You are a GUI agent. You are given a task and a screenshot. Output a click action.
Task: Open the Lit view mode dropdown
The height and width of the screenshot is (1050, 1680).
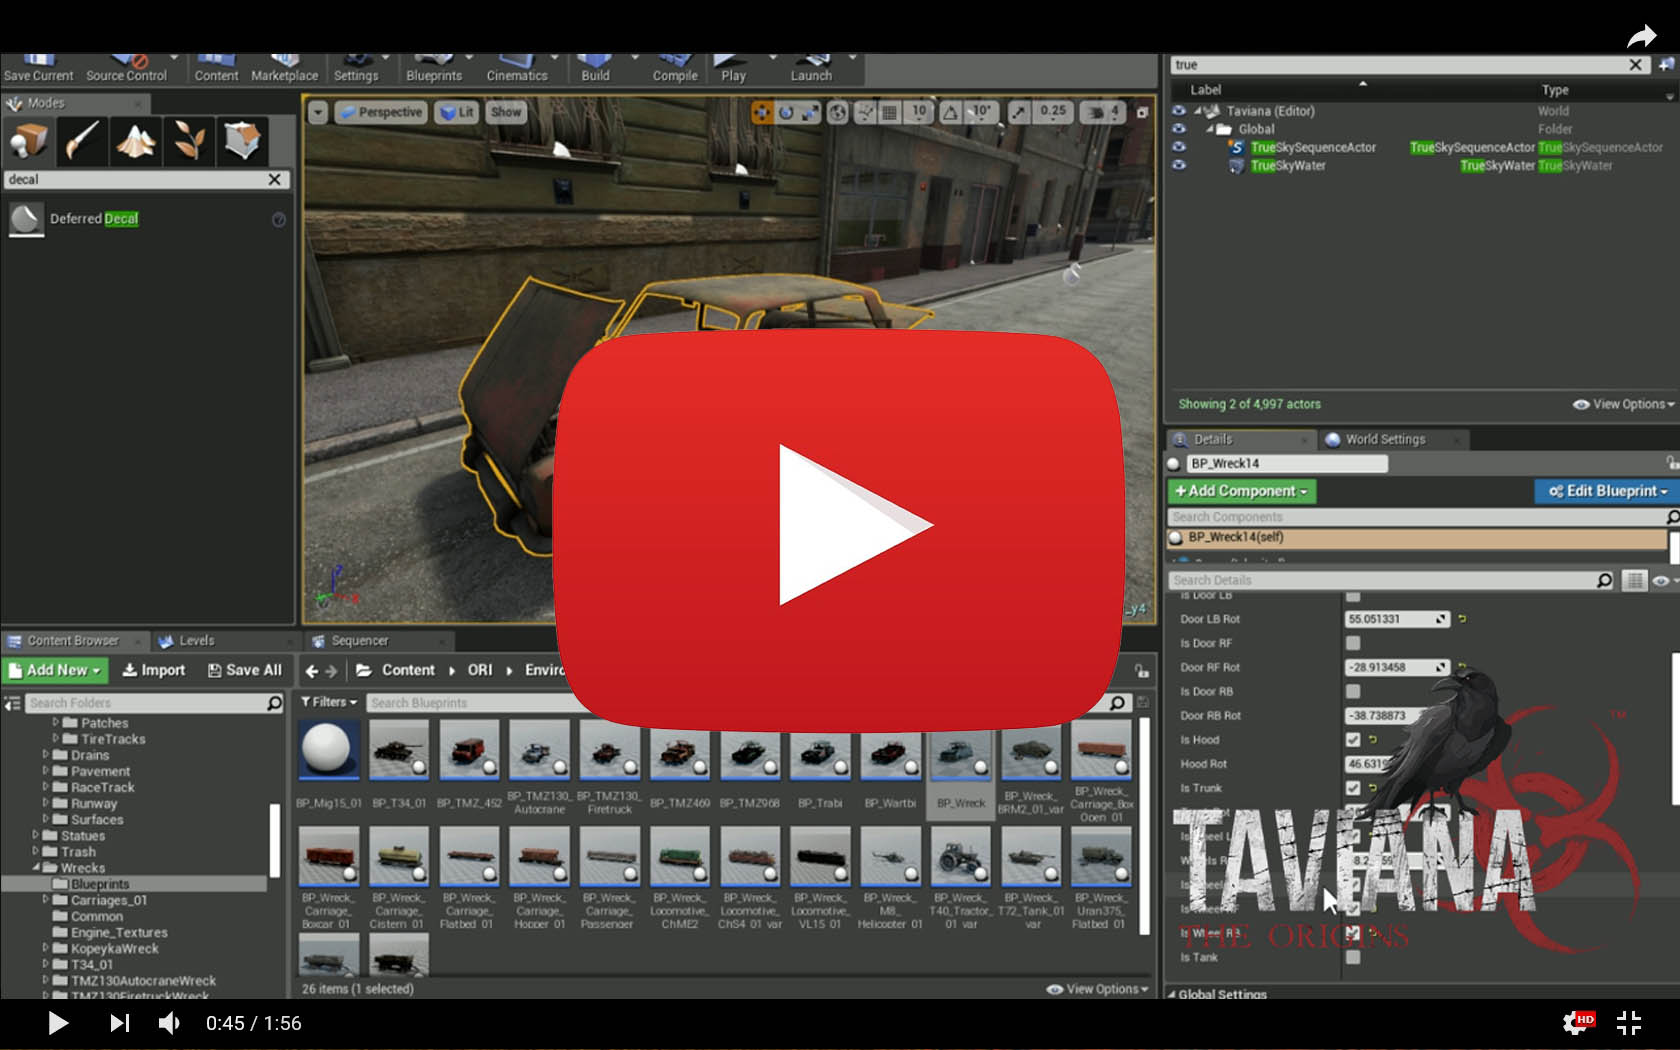tap(457, 112)
